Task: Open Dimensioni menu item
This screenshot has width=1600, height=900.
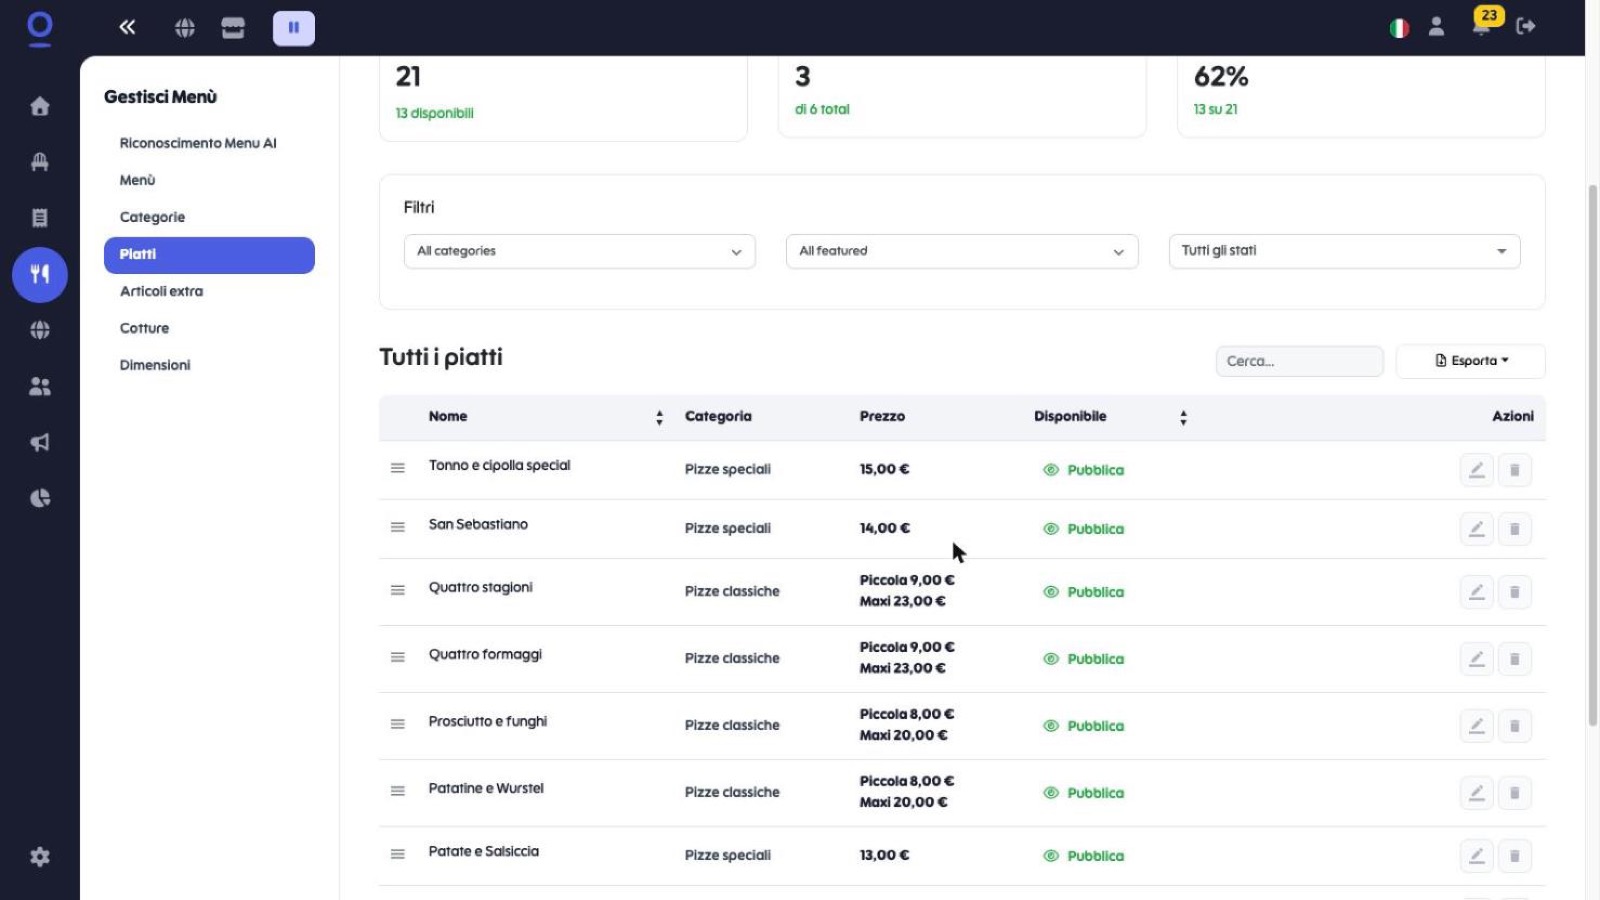Action: (155, 365)
